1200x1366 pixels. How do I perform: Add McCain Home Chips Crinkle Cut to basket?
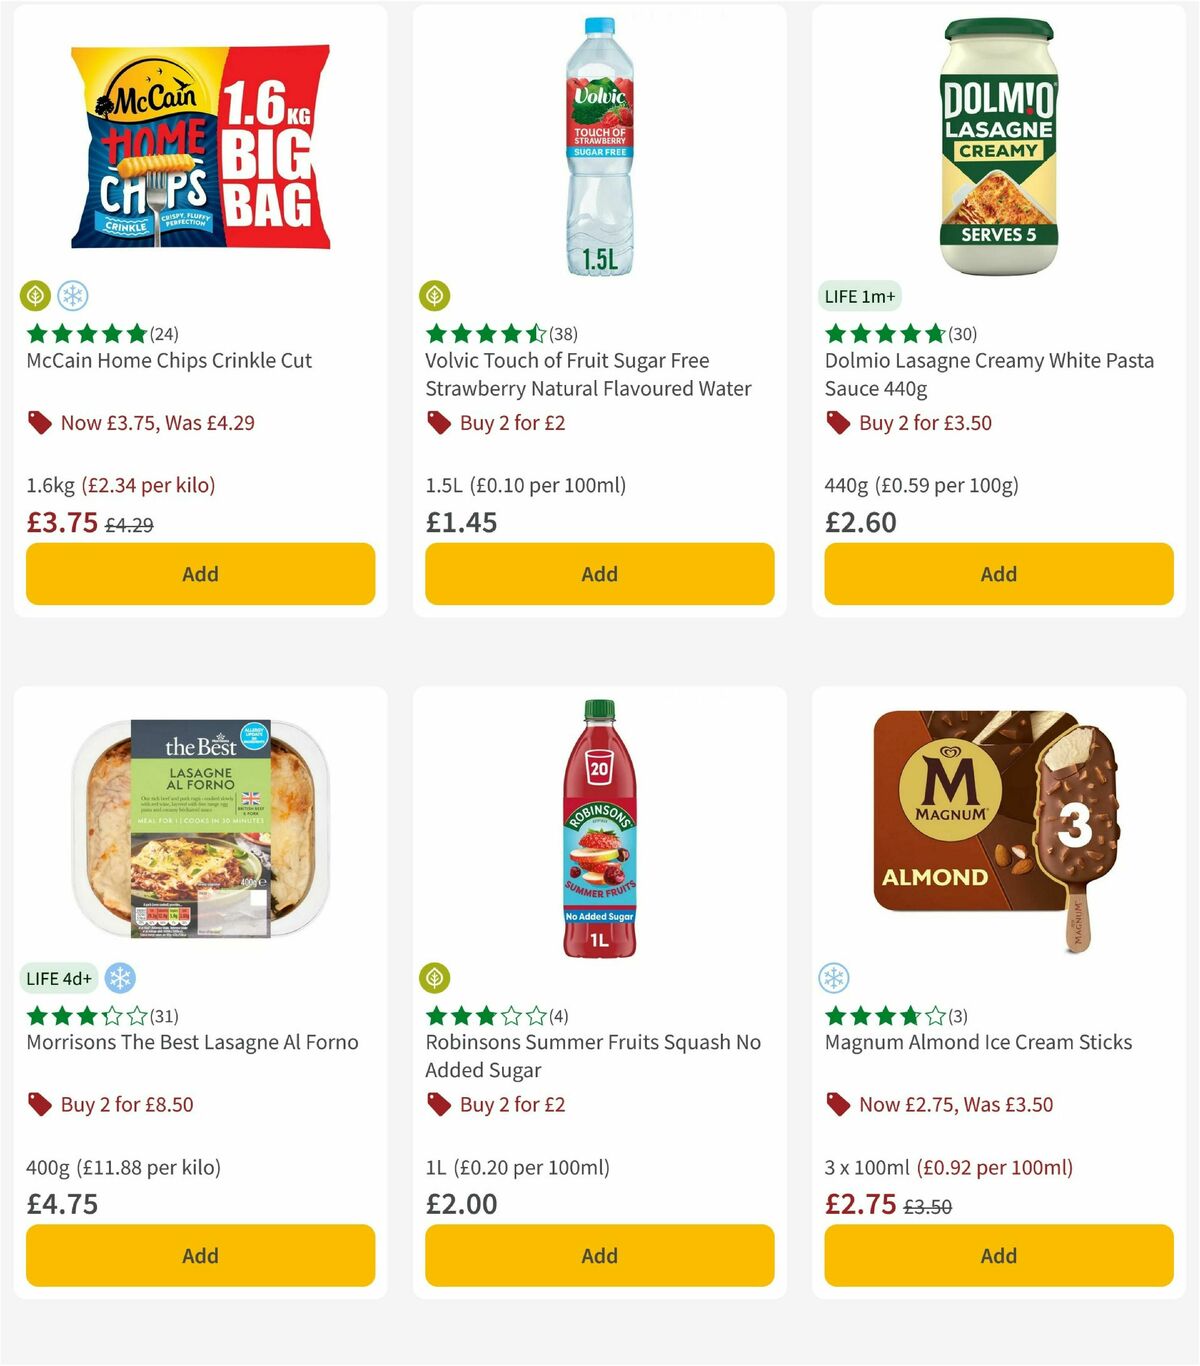click(x=200, y=574)
